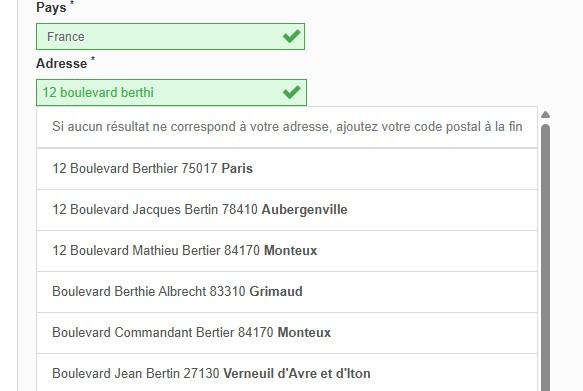Image resolution: width=583 pixels, height=391 pixels.
Task: Click the bold city name Grimaud
Action: click(276, 291)
